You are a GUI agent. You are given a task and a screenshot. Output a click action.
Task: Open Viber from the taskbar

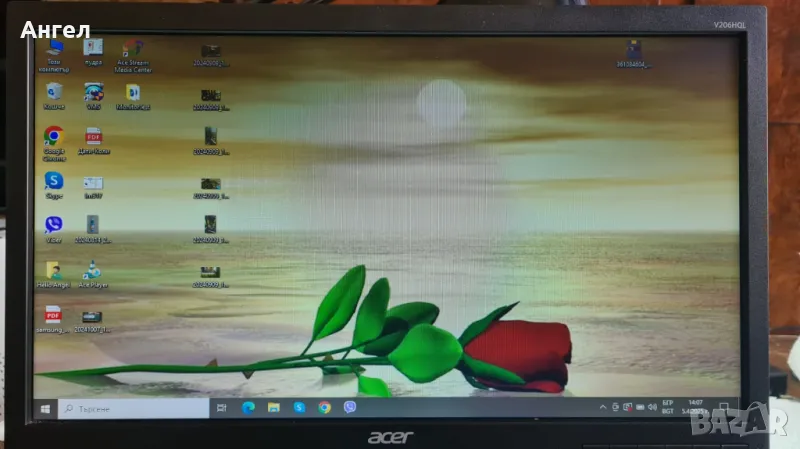350,407
